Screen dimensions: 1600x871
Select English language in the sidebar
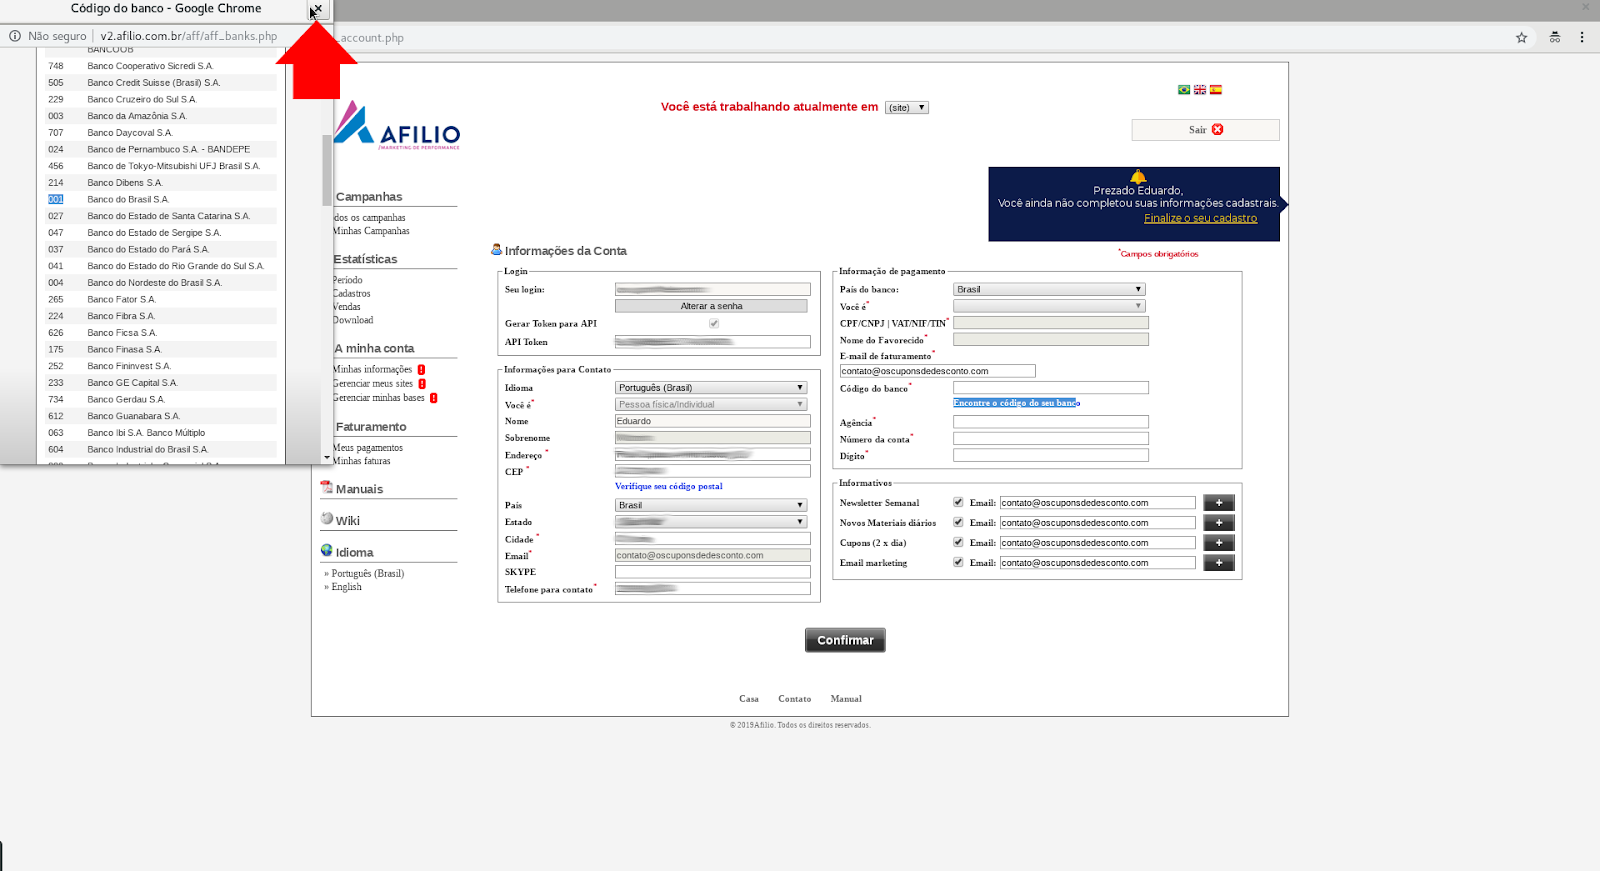[x=346, y=587]
